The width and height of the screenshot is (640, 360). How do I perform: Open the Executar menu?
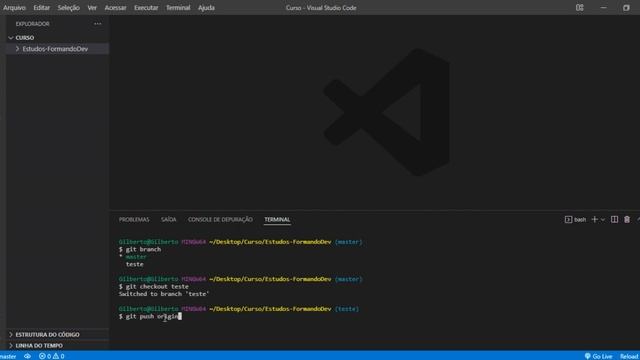(146, 8)
